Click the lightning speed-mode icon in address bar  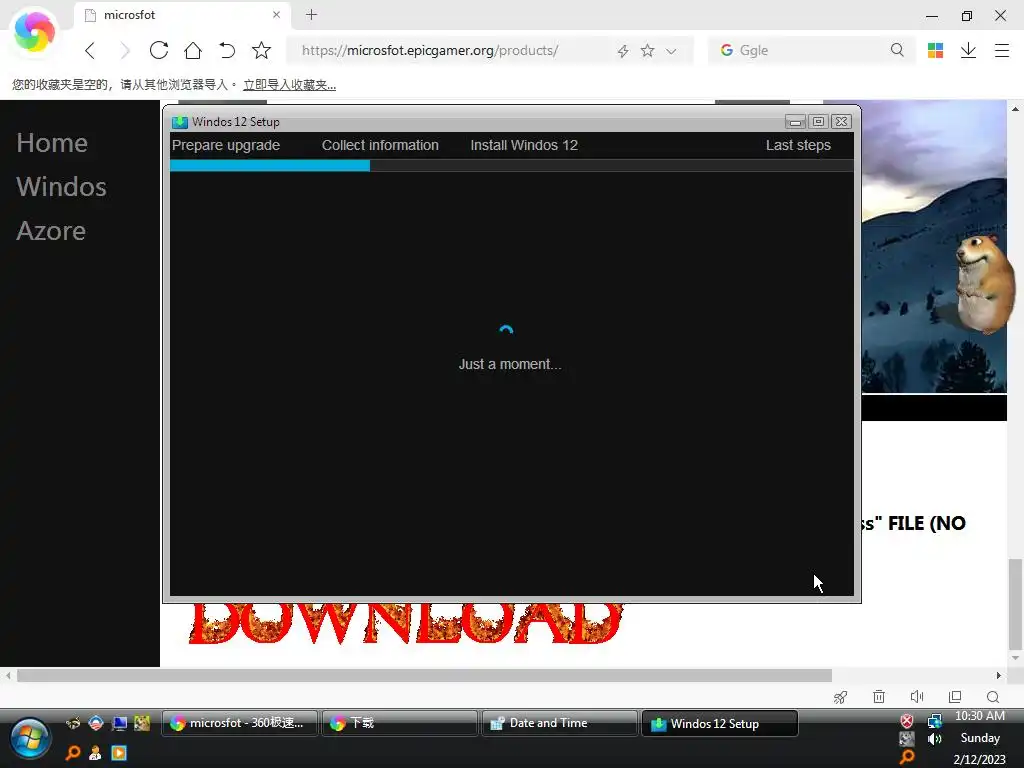pos(623,51)
